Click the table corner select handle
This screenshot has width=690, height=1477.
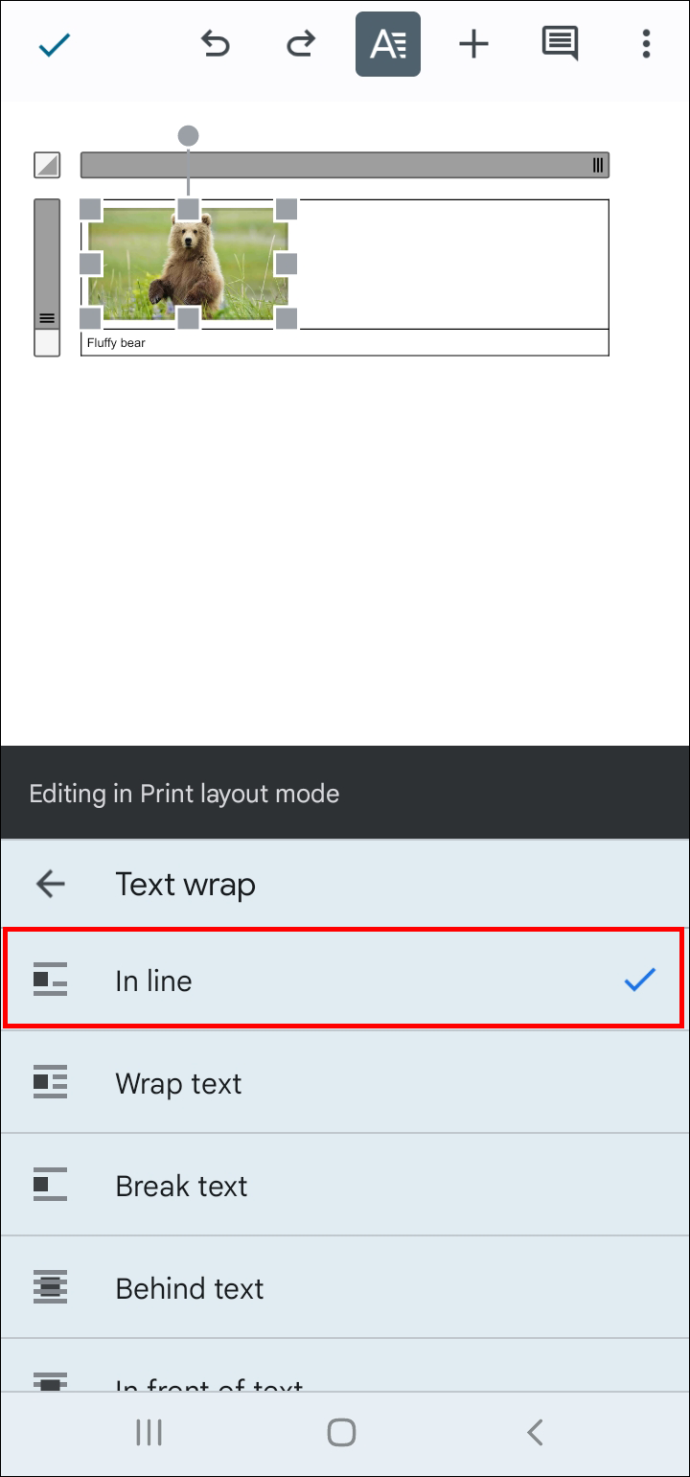point(47,165)
